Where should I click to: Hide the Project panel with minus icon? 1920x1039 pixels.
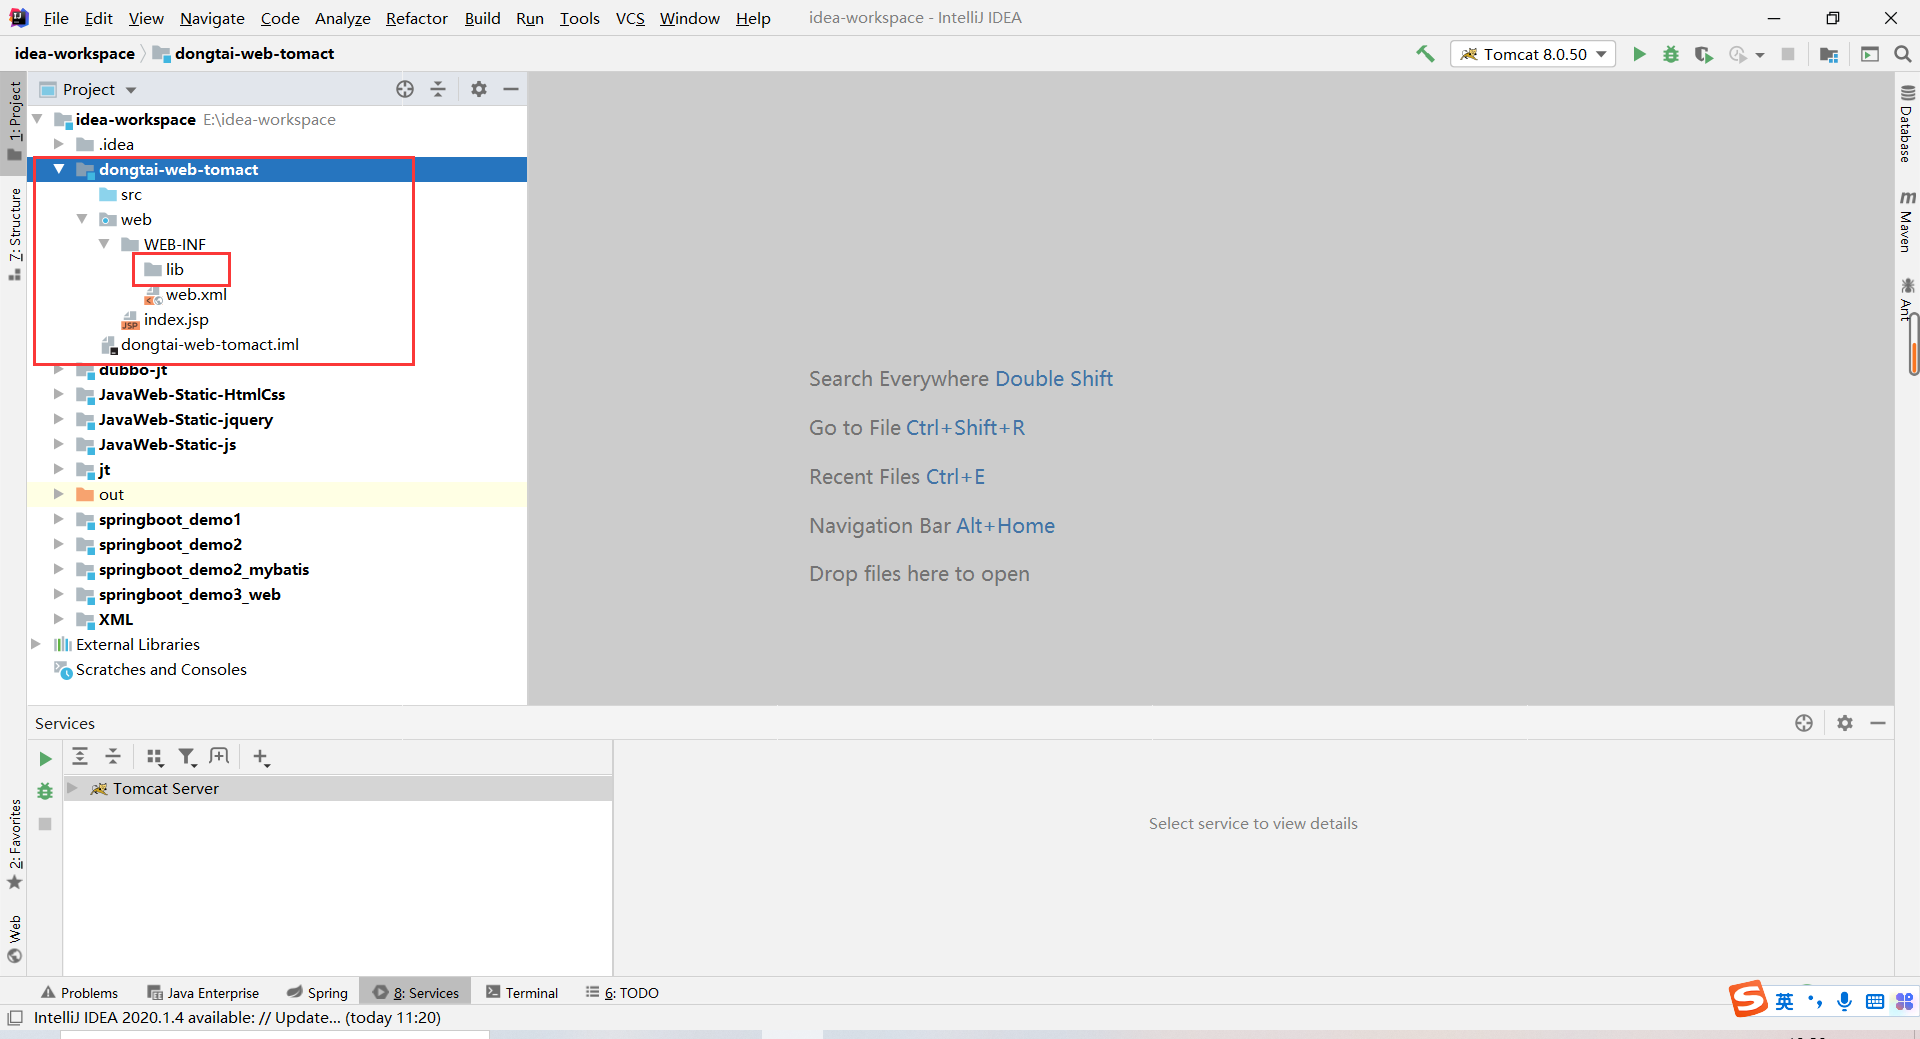coord(511,89)
